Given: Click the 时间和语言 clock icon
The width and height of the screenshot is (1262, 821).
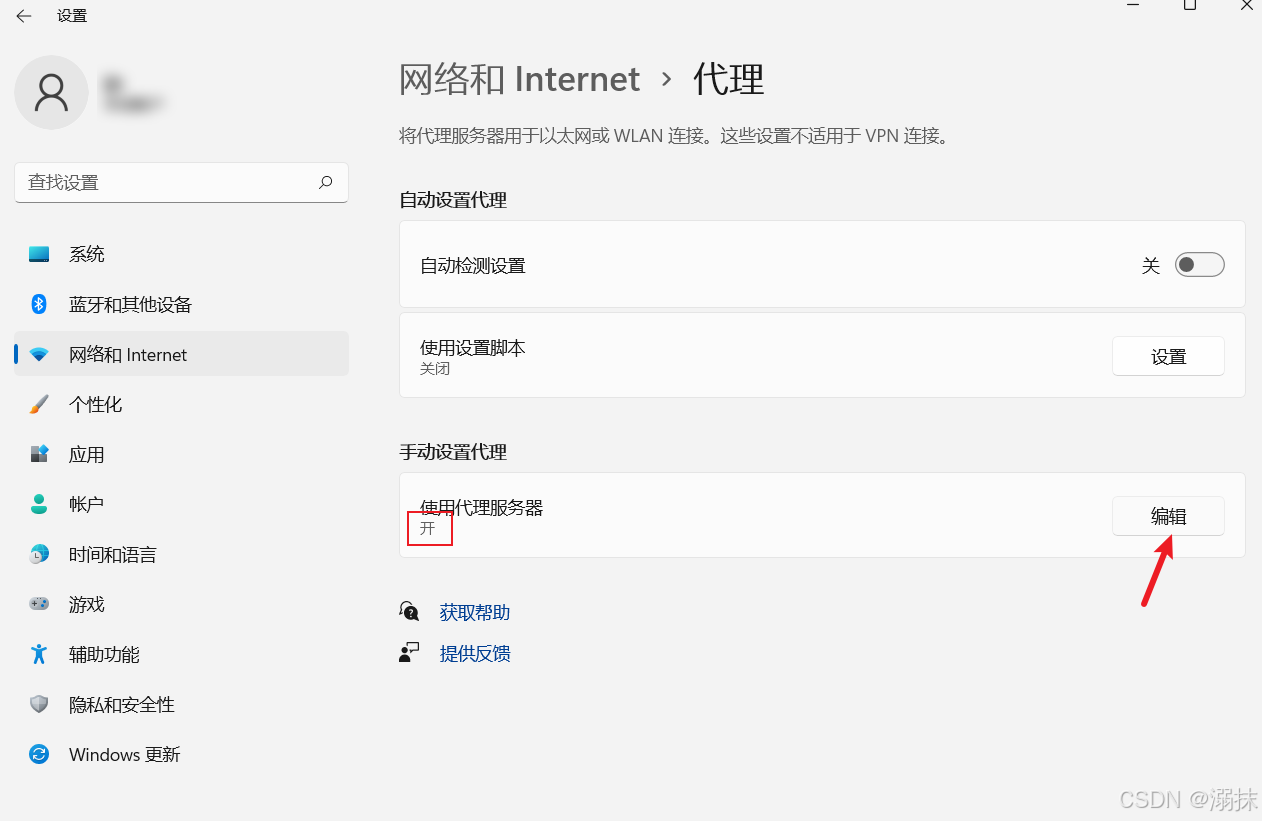Looking at the screenshot, I should [38, 554].
